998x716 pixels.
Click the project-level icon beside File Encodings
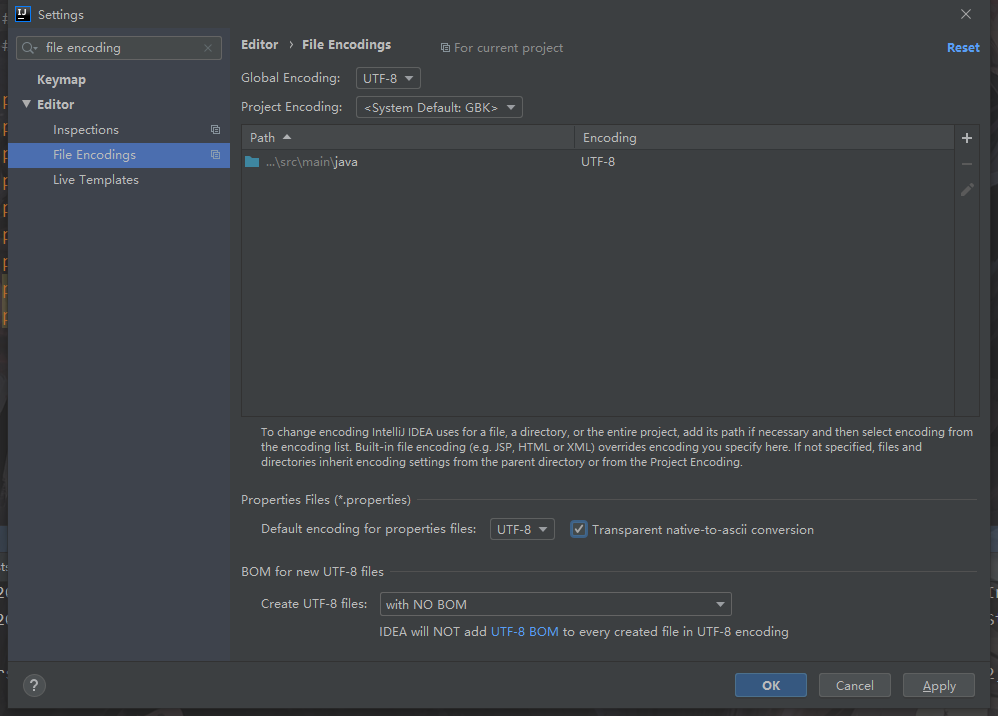215,155
